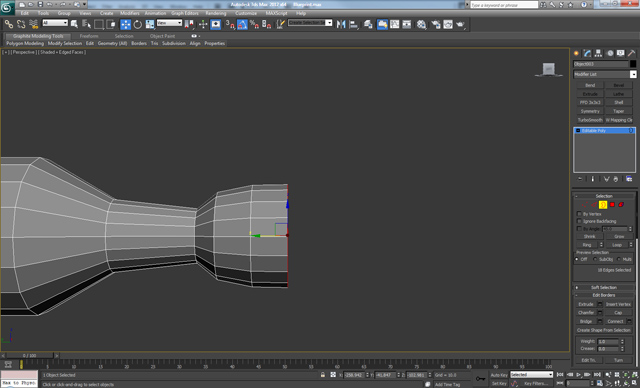Click the Shrink selection button

[x=589, y=237]
